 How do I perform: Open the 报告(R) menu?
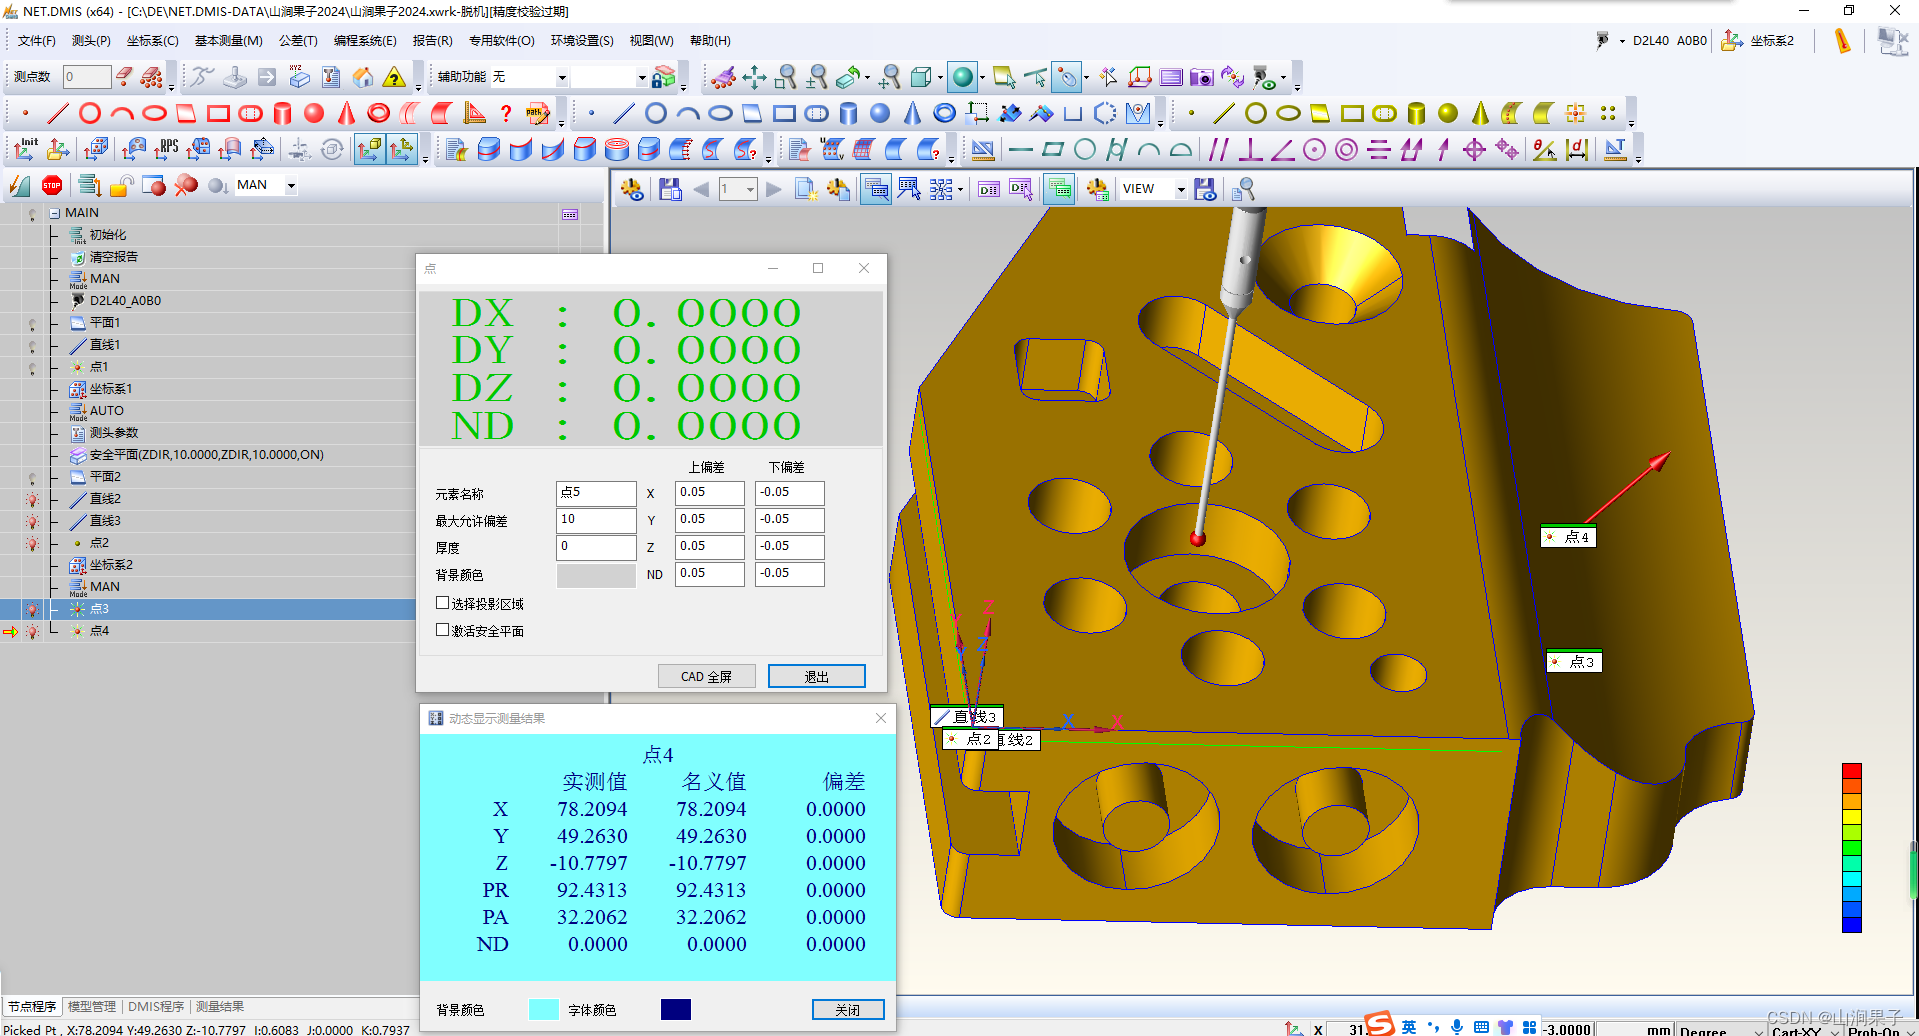pos(432,41)
